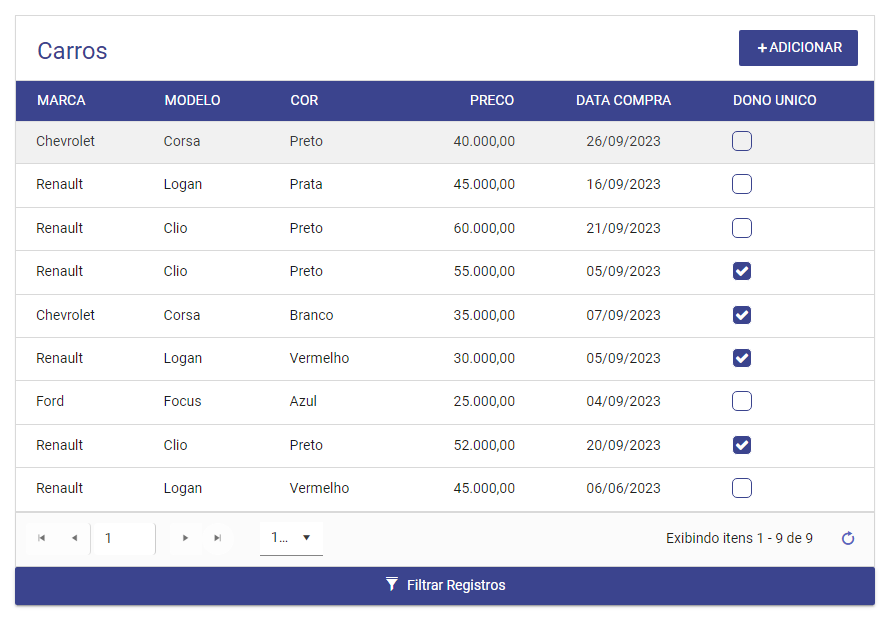Screen dimensions: 890x630
Task: Select the Ford Focus Azul row
Action: 445,402
